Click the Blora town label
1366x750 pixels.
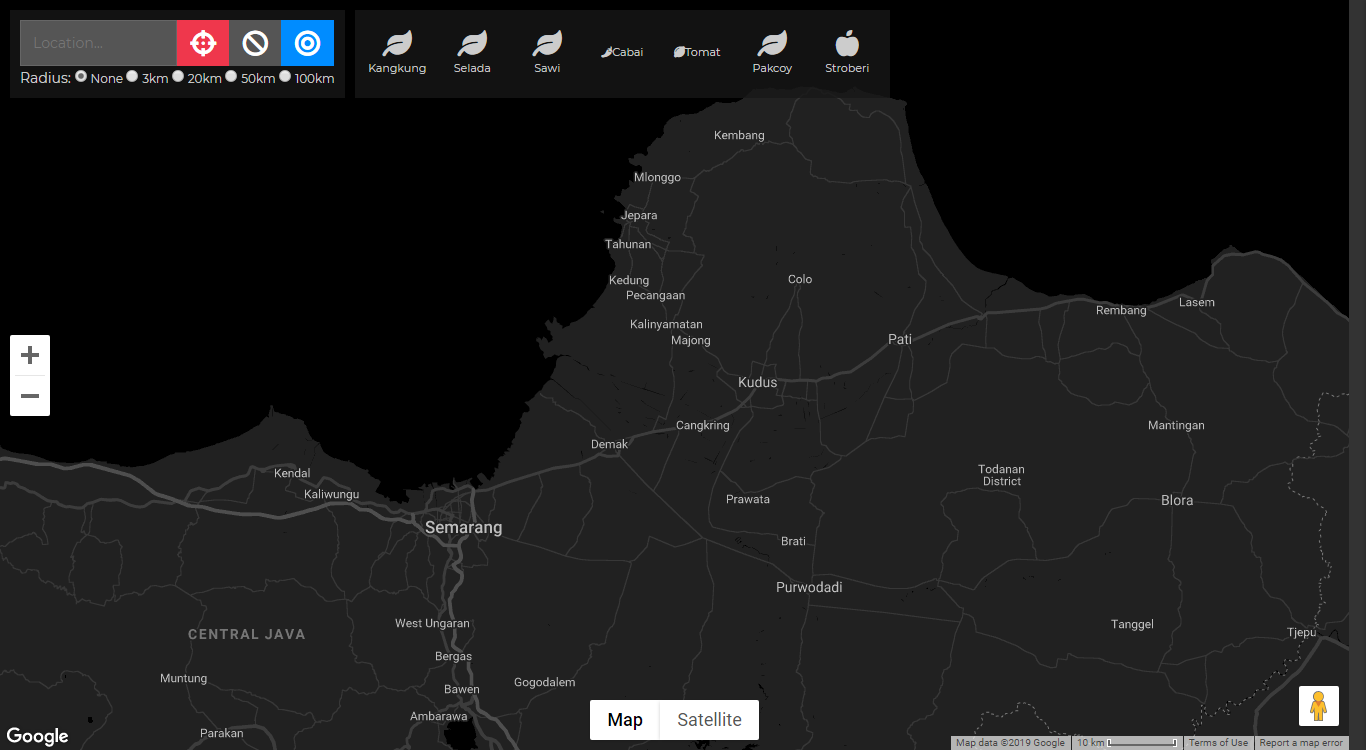(x=1177, y=500)
